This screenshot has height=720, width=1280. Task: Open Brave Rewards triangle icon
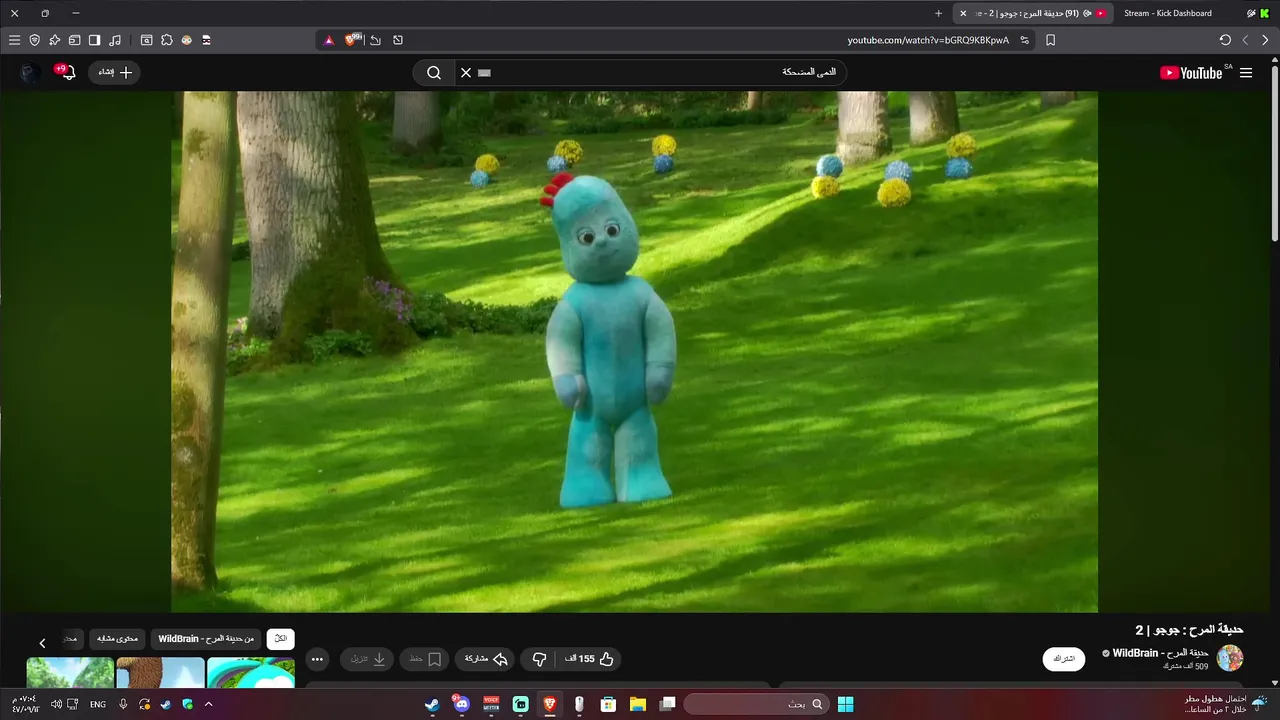tap(329, 40)
